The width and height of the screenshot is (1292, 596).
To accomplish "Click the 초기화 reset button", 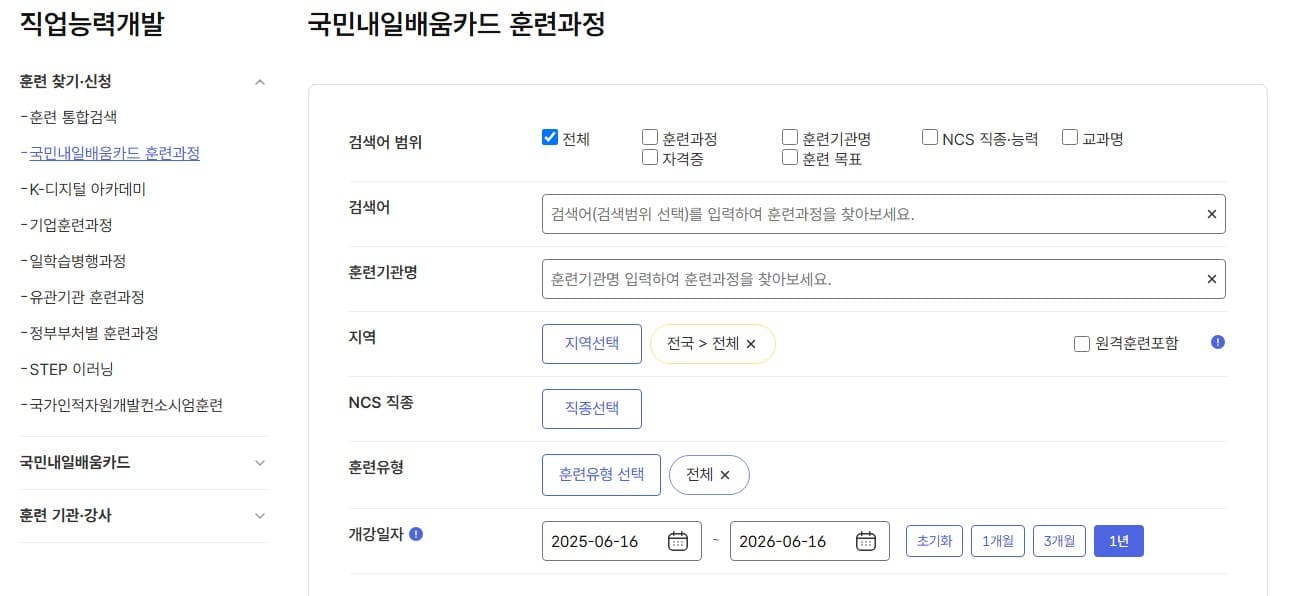I will click(933, 540).
